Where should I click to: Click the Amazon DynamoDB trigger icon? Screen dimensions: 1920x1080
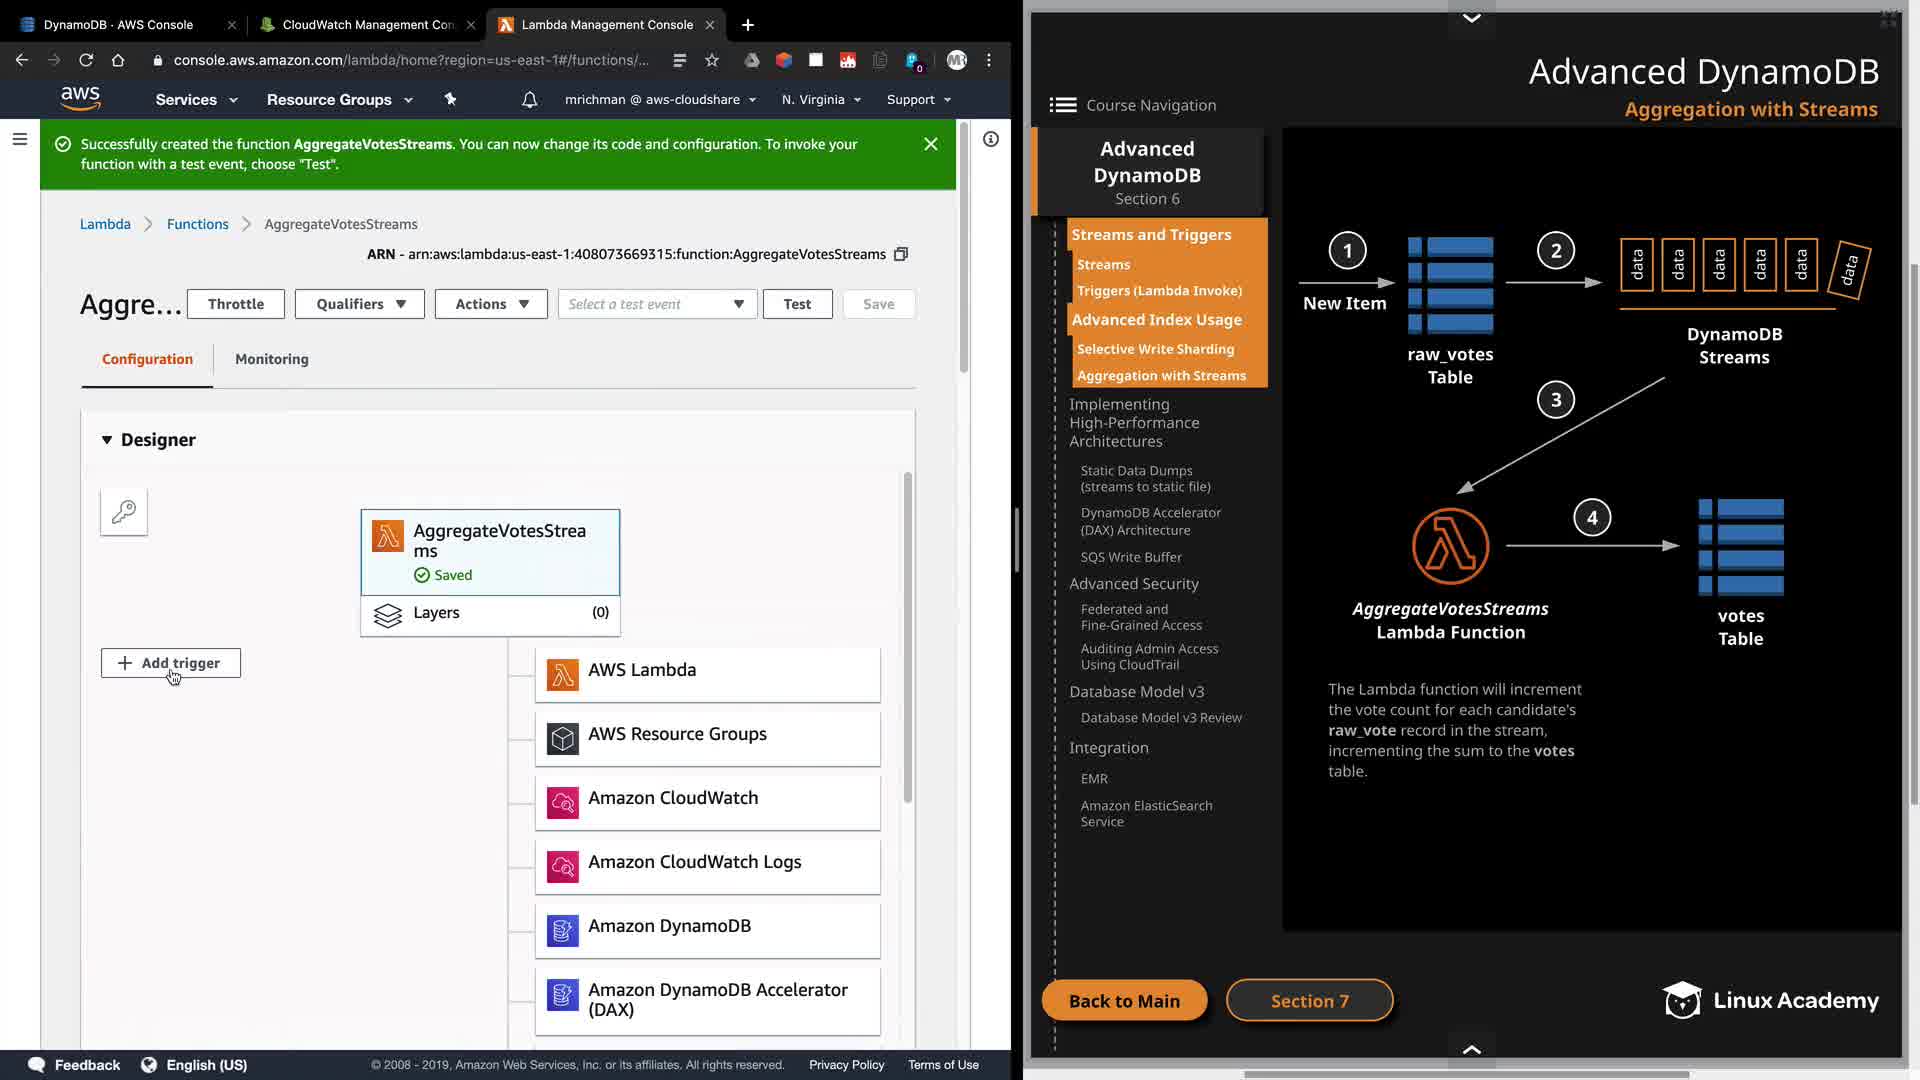(x=562, y=930)
